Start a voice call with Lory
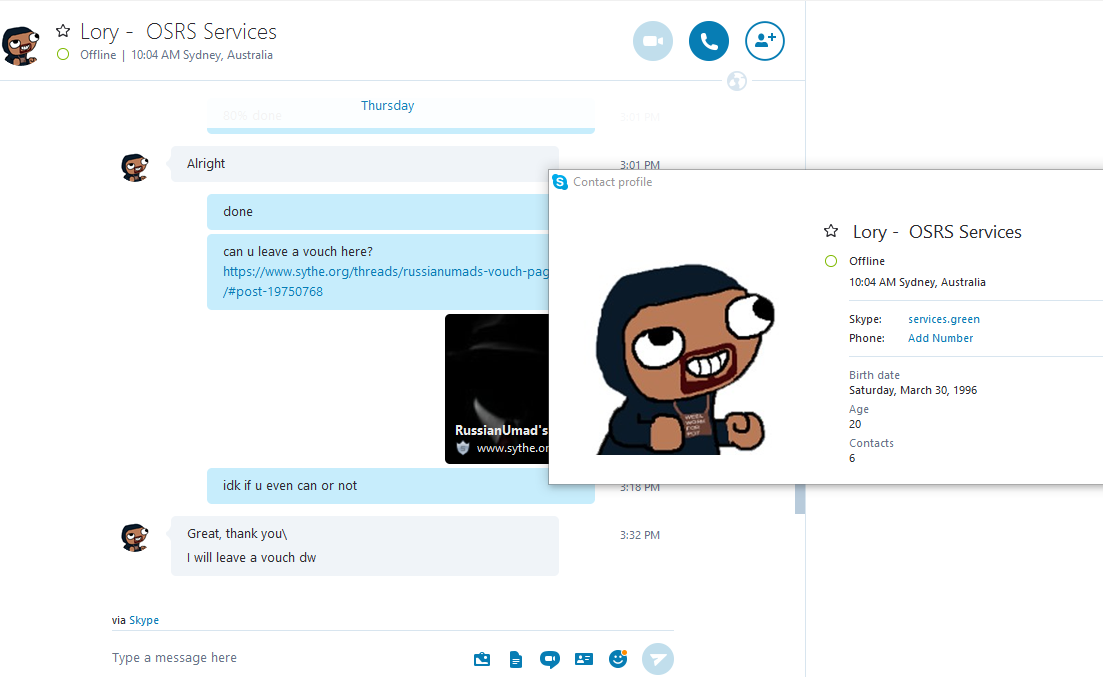The image size is (1103, 677). [708, 42]
